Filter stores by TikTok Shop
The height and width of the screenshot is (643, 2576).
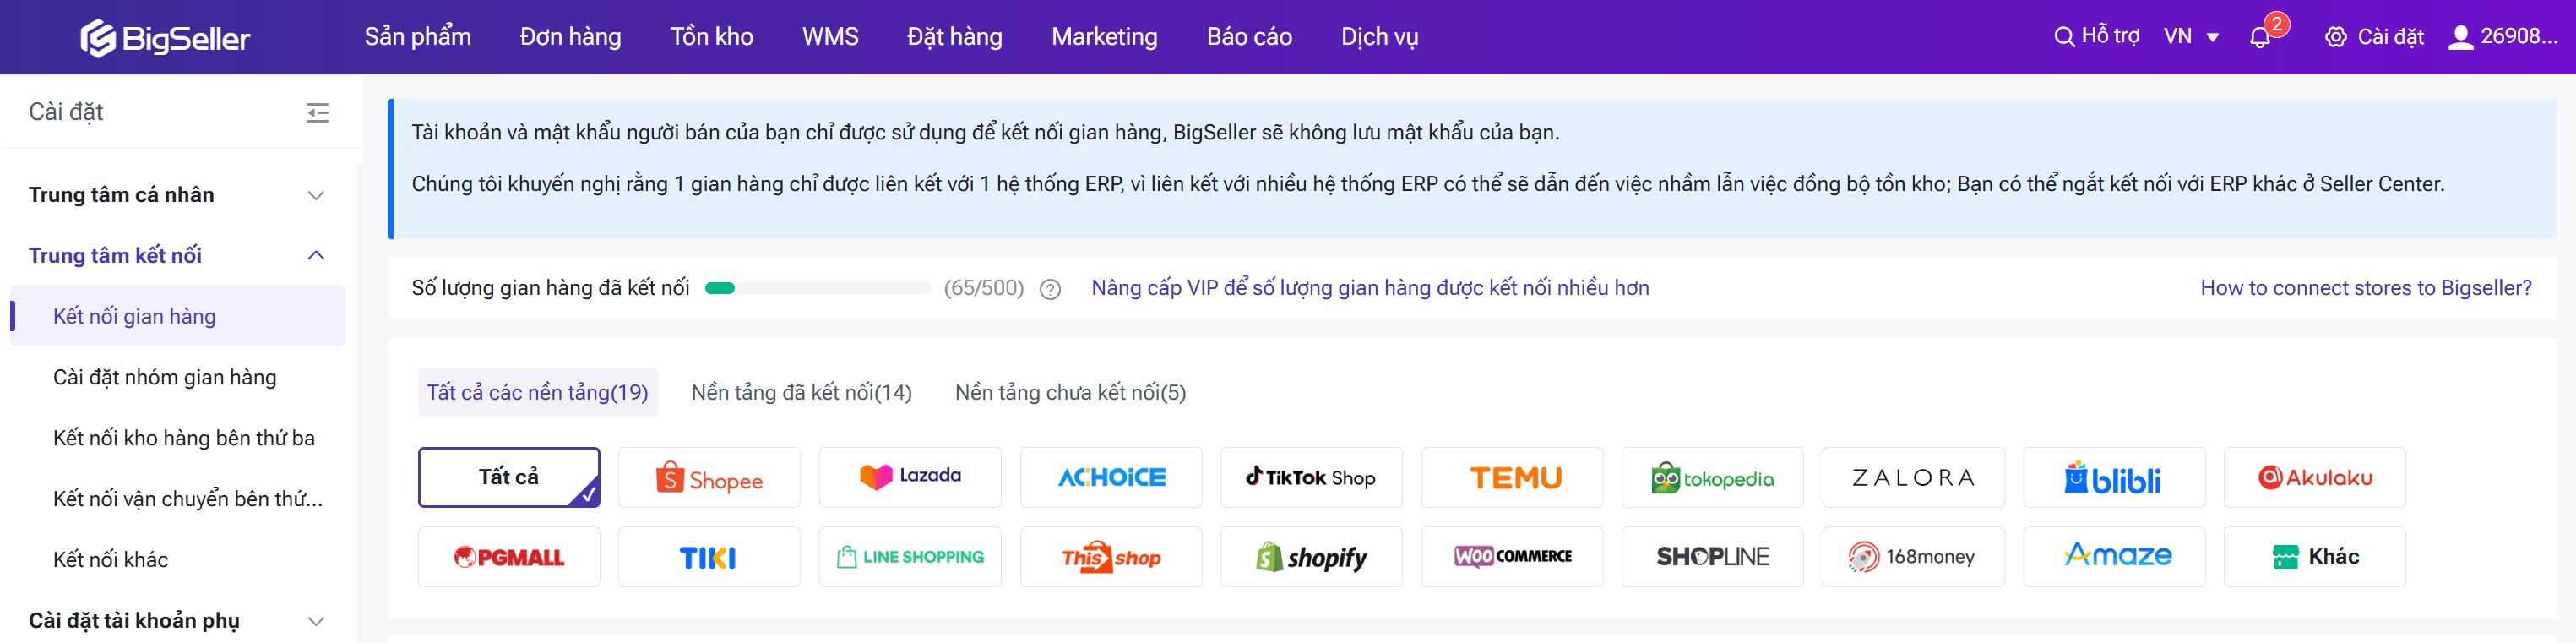(1310, 478)
